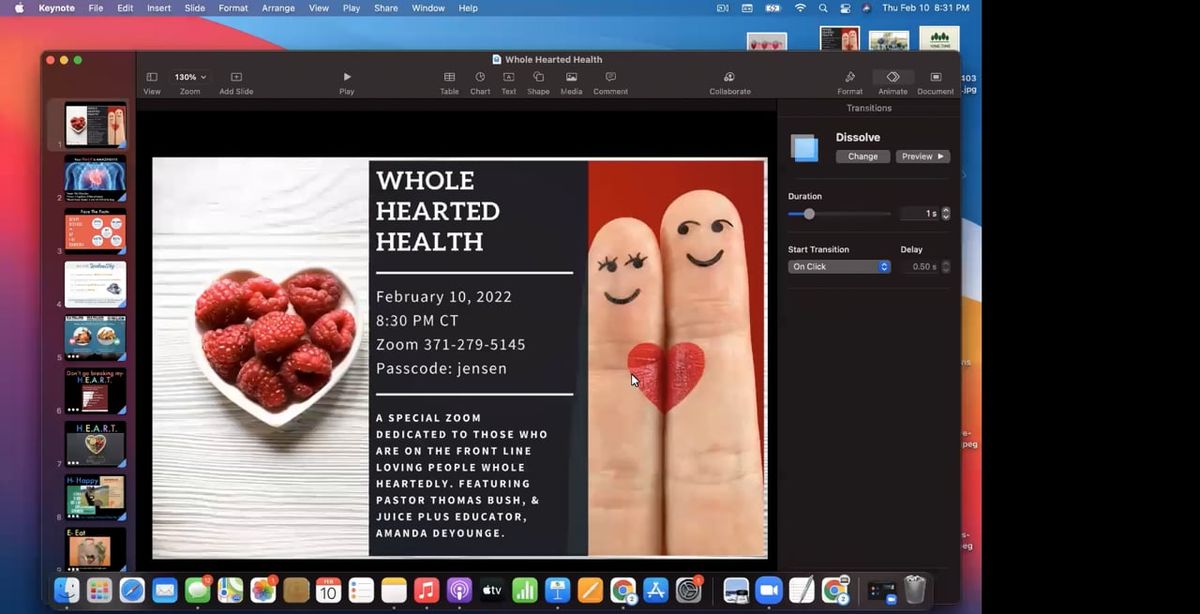Screen dimensions: 1200x614
Task: Open Trash in the Dock
Action: 915,590
